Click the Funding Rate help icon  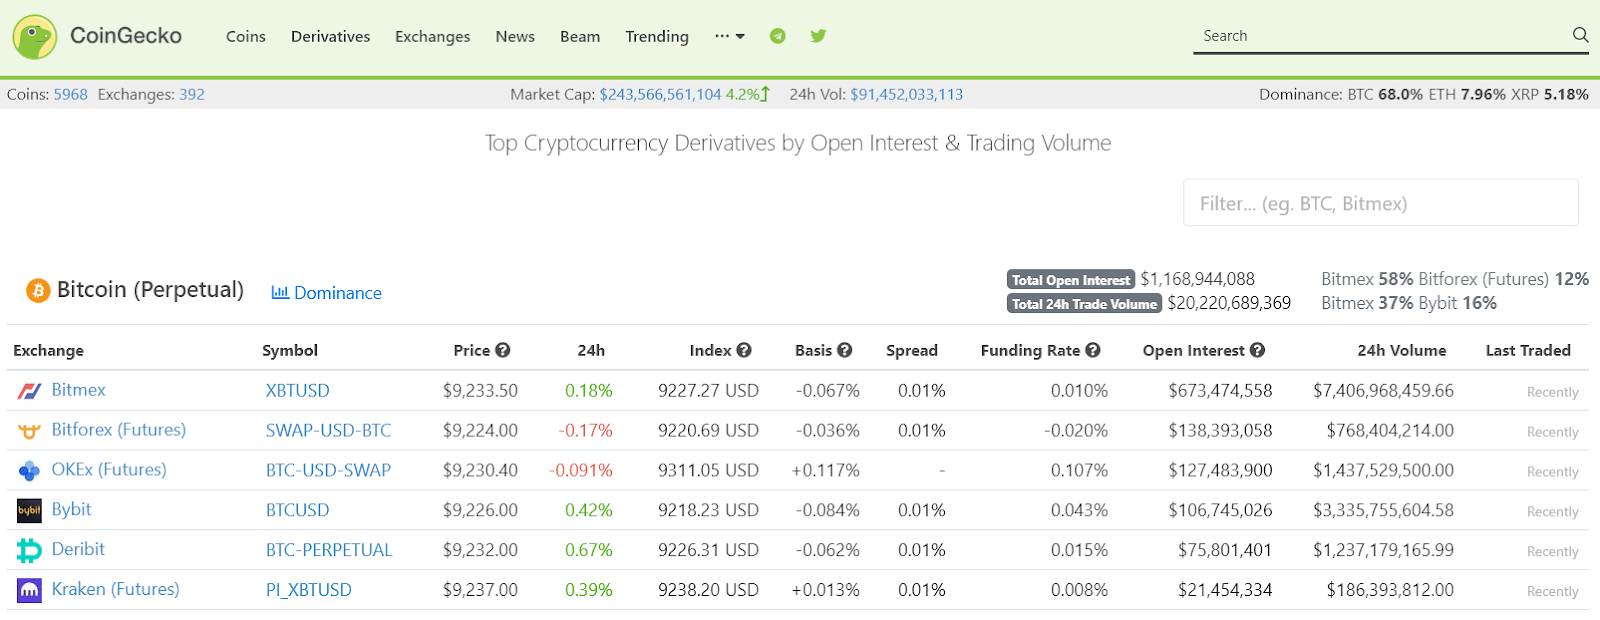coord(1093,350)
